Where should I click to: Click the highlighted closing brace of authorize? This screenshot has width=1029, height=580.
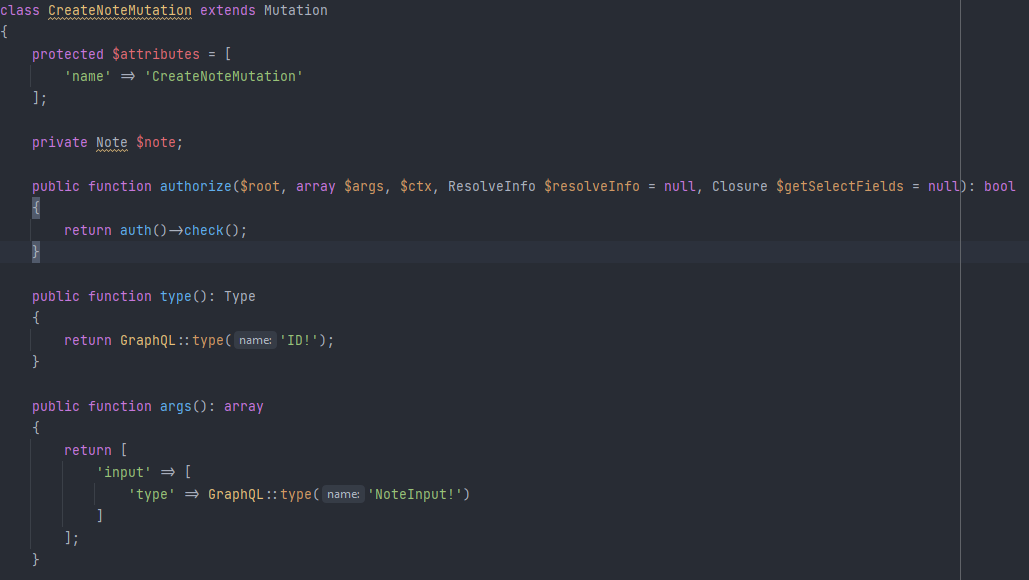[35, 252]
